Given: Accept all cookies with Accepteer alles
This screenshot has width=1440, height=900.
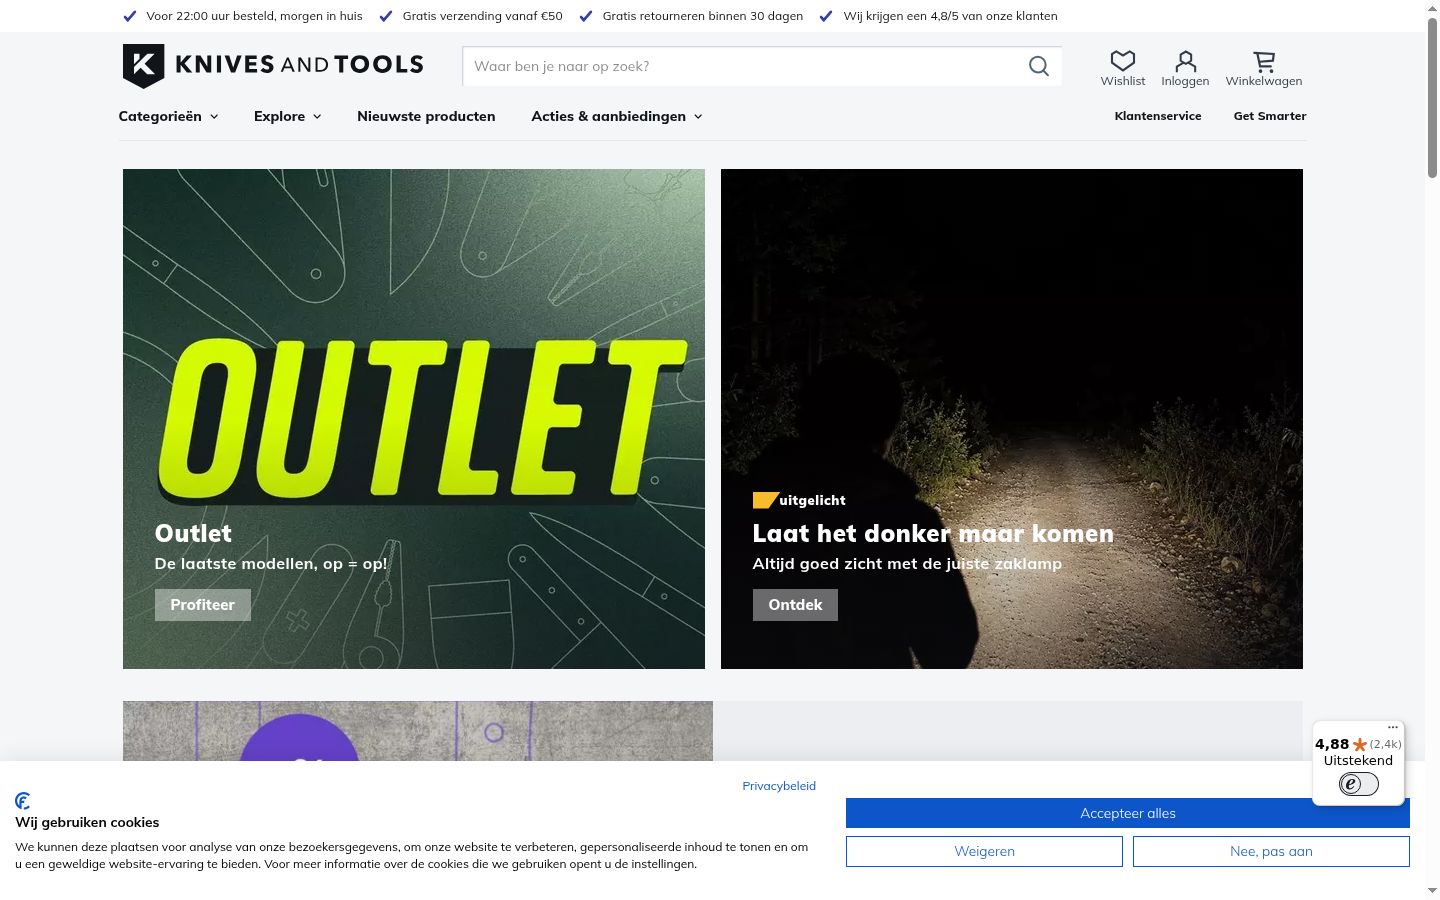Looking at the screenshot, I should tap(1128, 813).
